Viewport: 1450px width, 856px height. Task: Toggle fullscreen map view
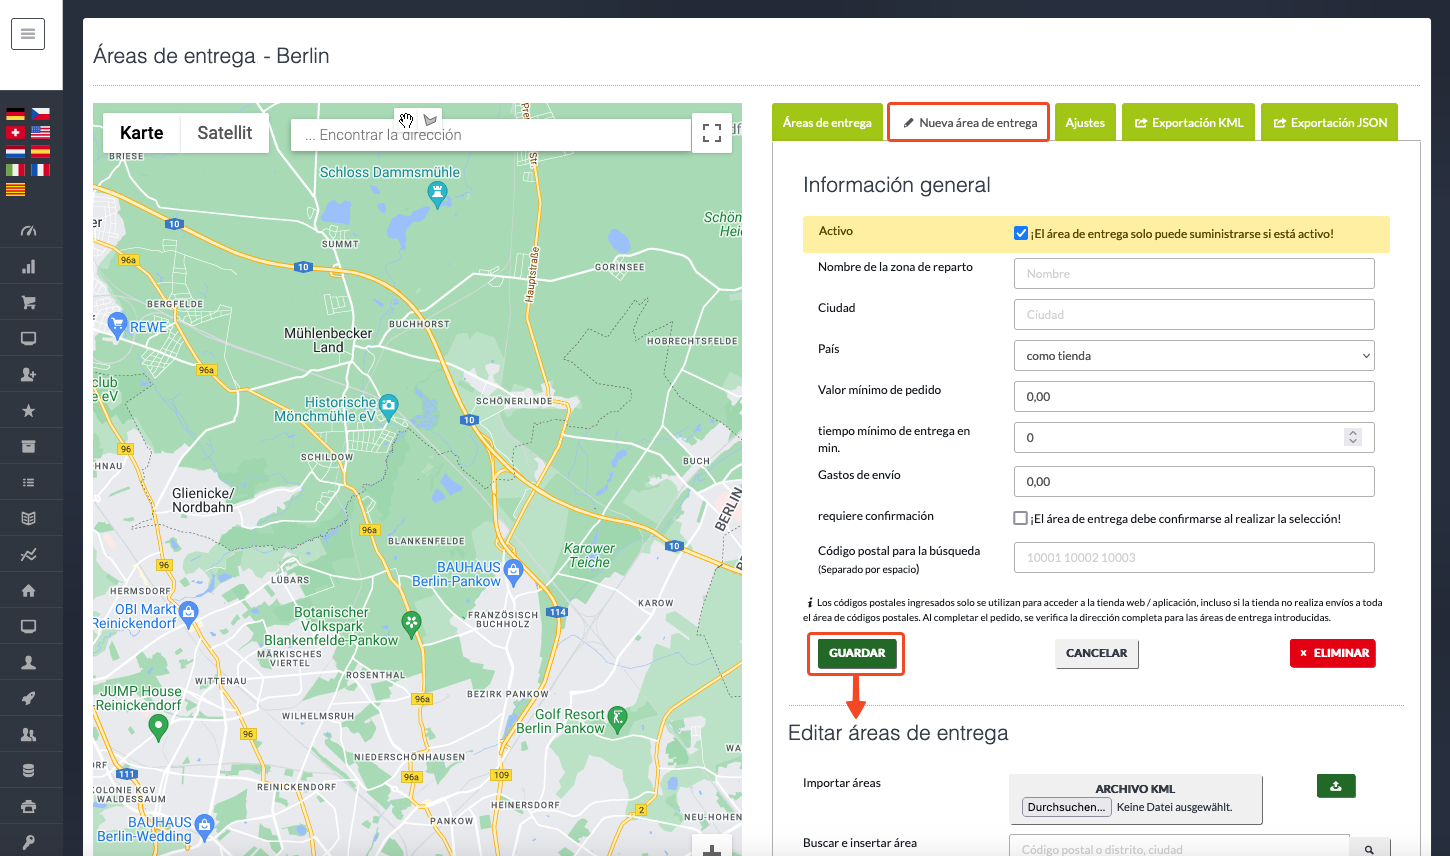(712, 133)
